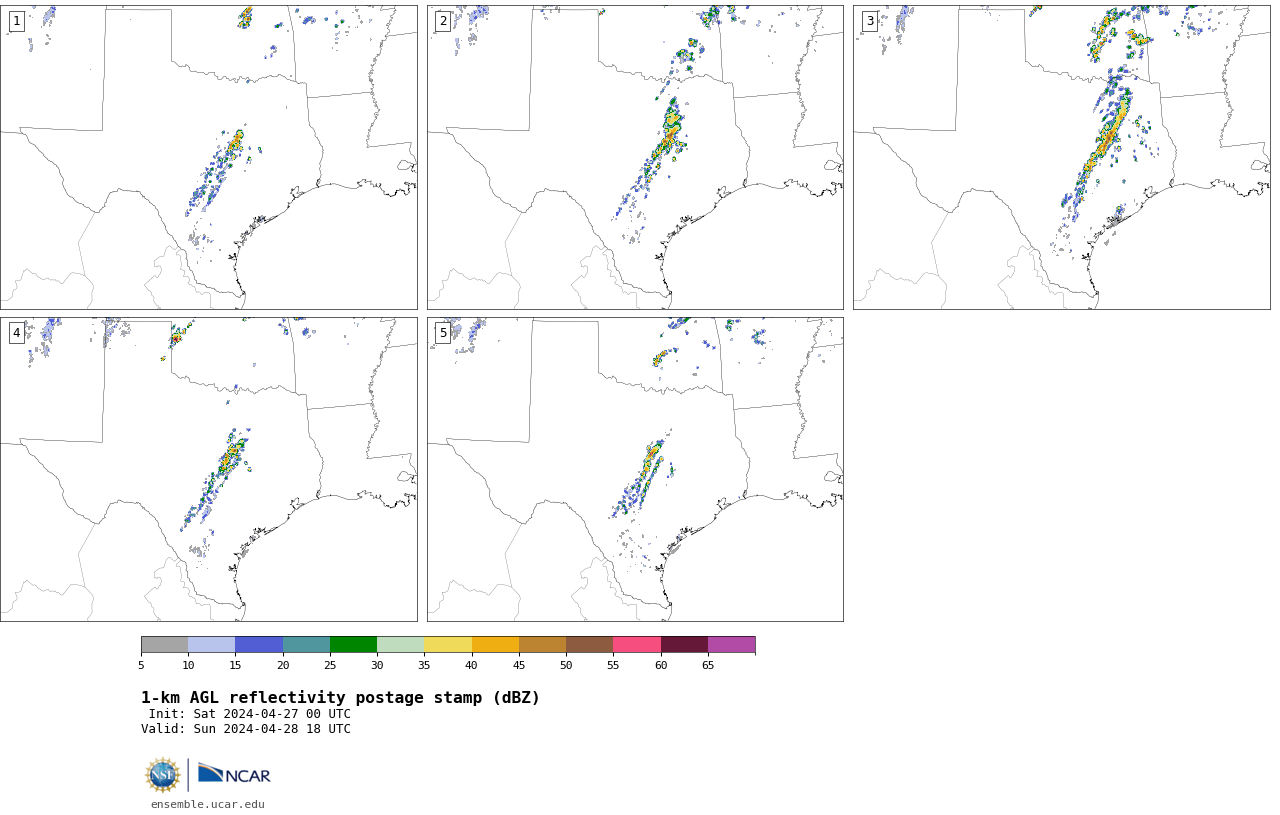The width and height of the screenshot is (1280, 815).
Task: Click the member number 1 label box
Action: (x=16, y=21)
